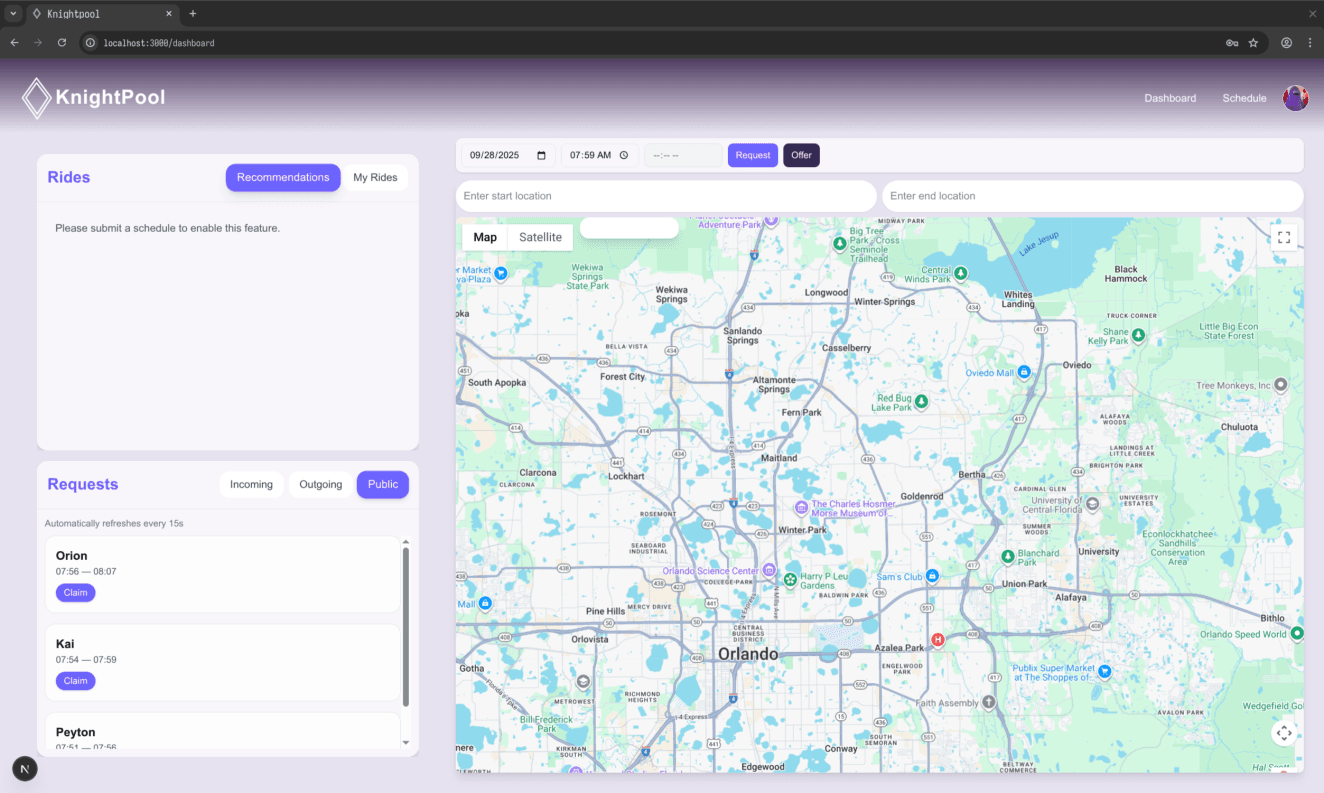Click Orlando Speed World marker
The image size is (1324, 793).
click(1297, 633)
